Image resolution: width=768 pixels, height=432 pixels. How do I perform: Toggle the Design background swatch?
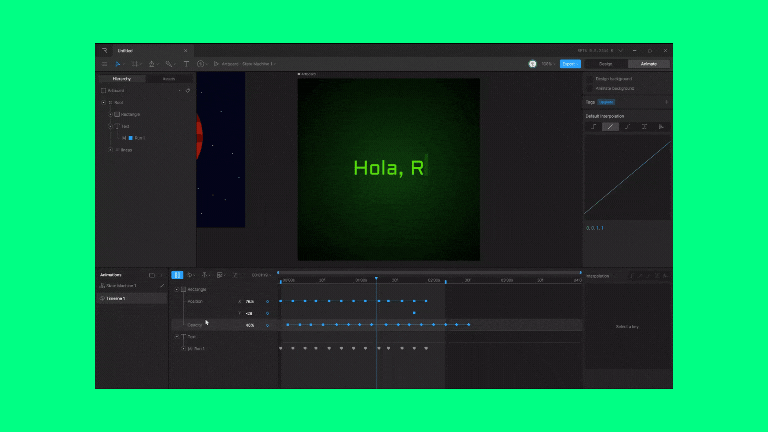click(x=590, y=78)
